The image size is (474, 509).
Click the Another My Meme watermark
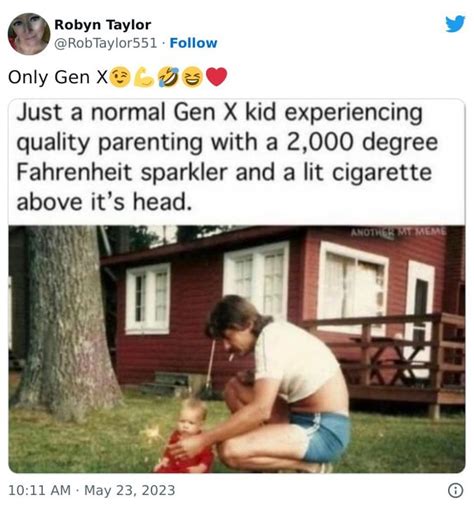(x=398, y=232)
